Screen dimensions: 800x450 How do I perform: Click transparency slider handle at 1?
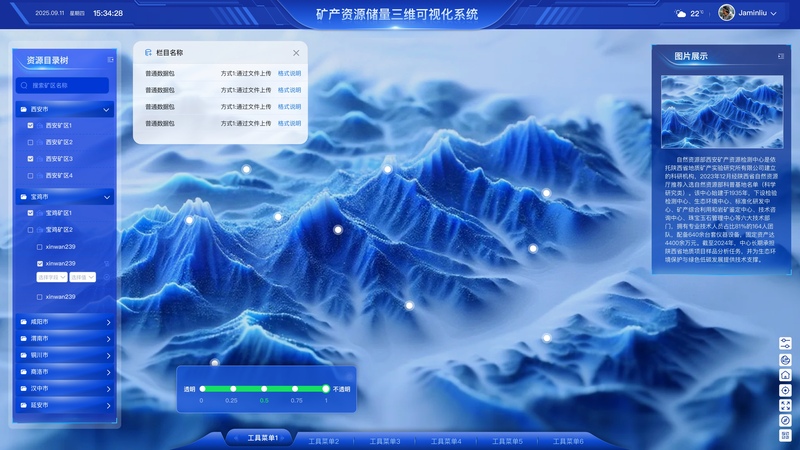pyautogui.click(x=326, y=389)
